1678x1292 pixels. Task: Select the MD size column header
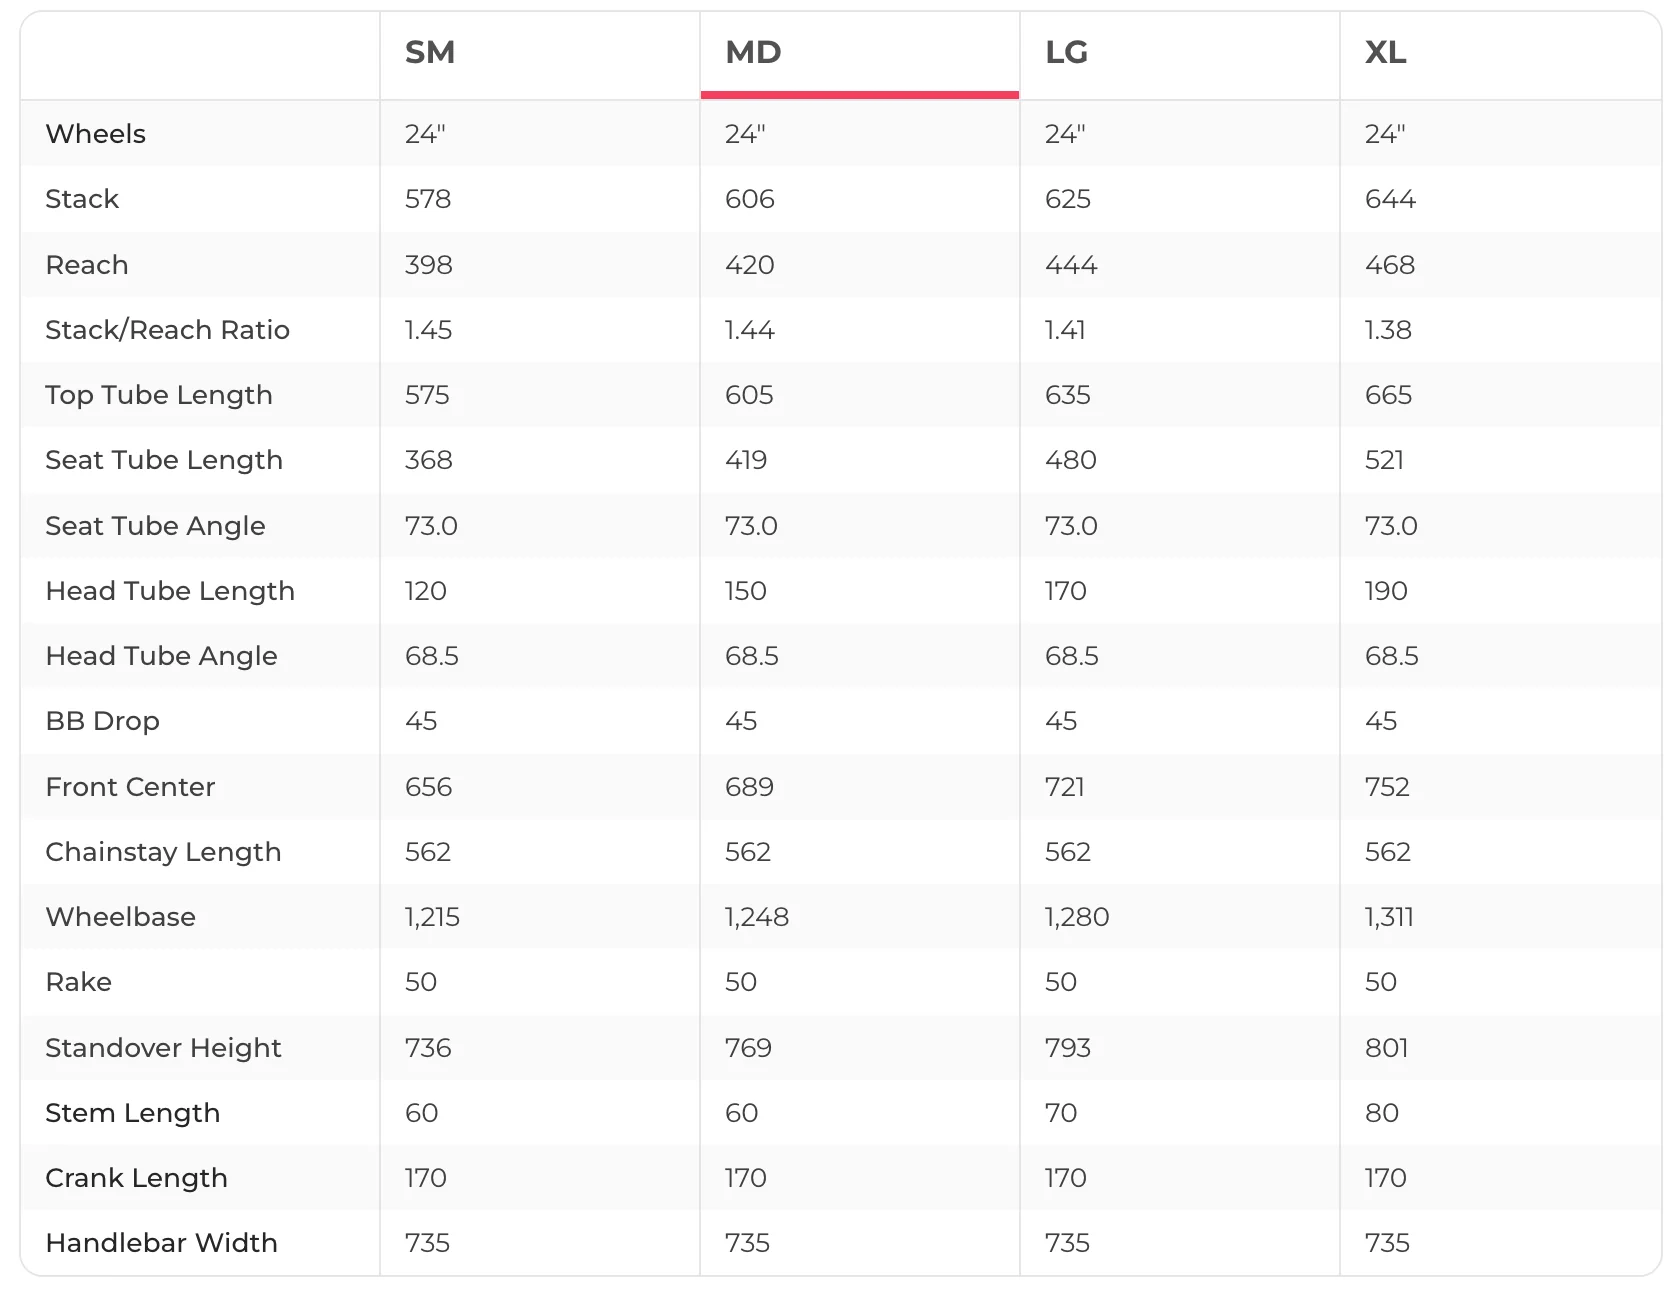[753, 52]
